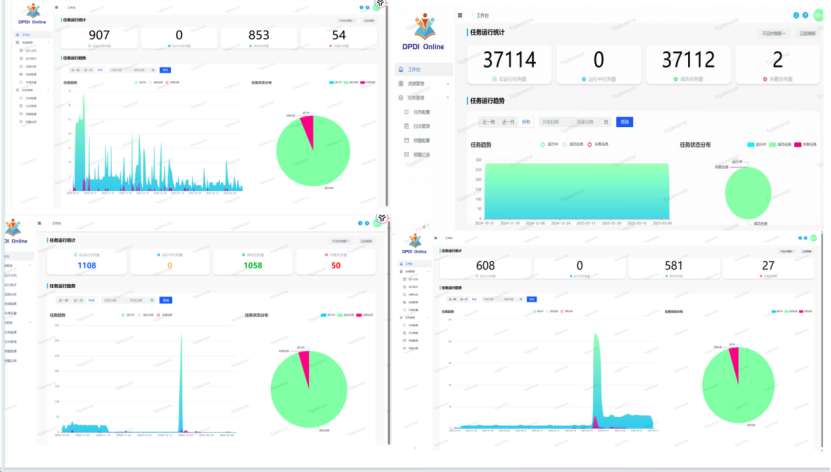Image resolution: width=831 pixels, height=472 pixels.
Task: Open the green user avatar in the 608 dashboard
Action: [814, 238]
